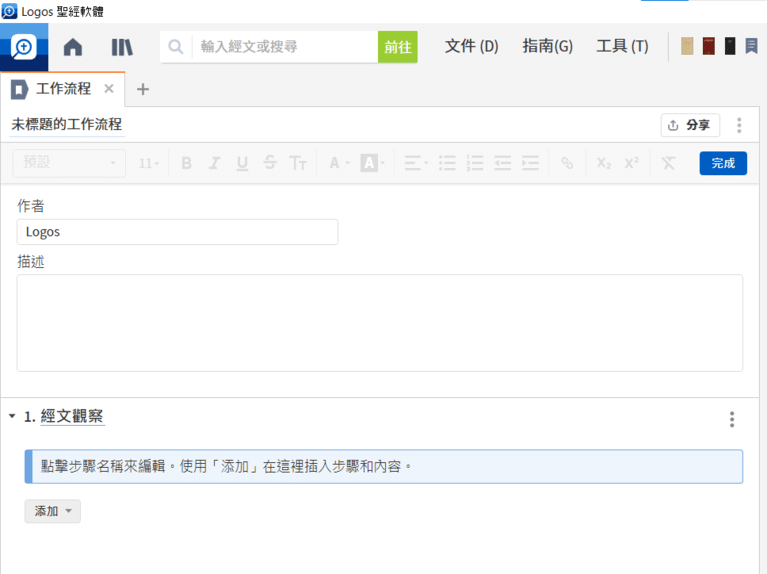
Task: Open the three-dot menu beside 經文觀察
Action: coord(732,419)
